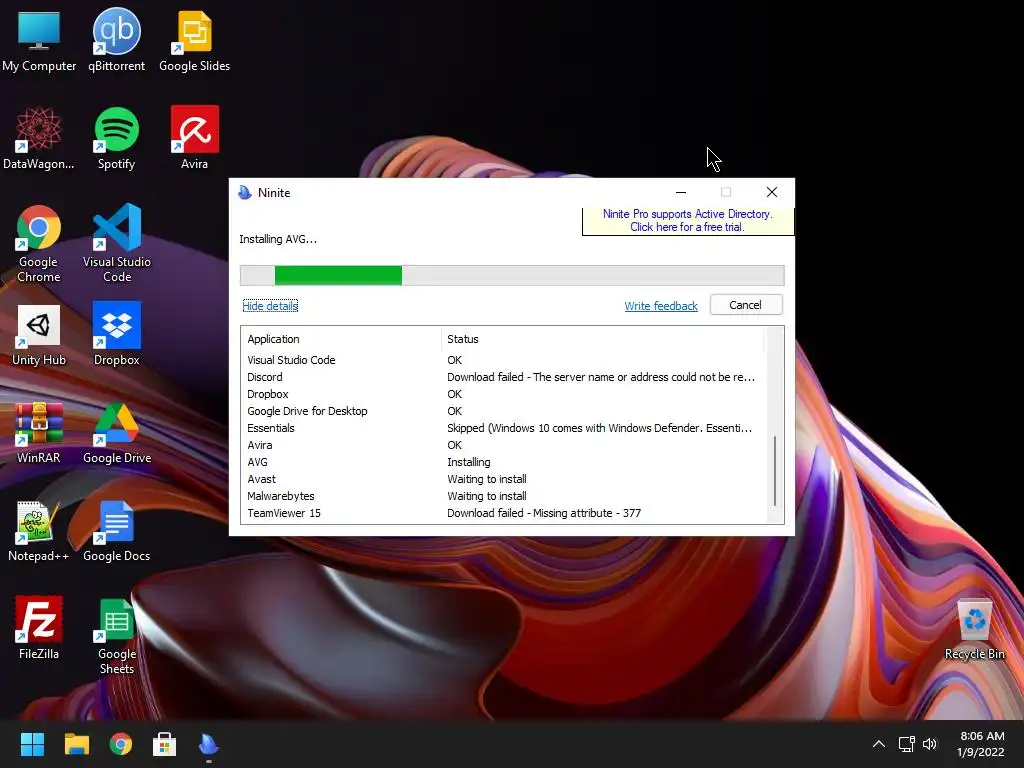The height and width of the screenshot is (768, 1024).
Task: Launch FileZilla desktop shortcut
Action: coord(39,628)
